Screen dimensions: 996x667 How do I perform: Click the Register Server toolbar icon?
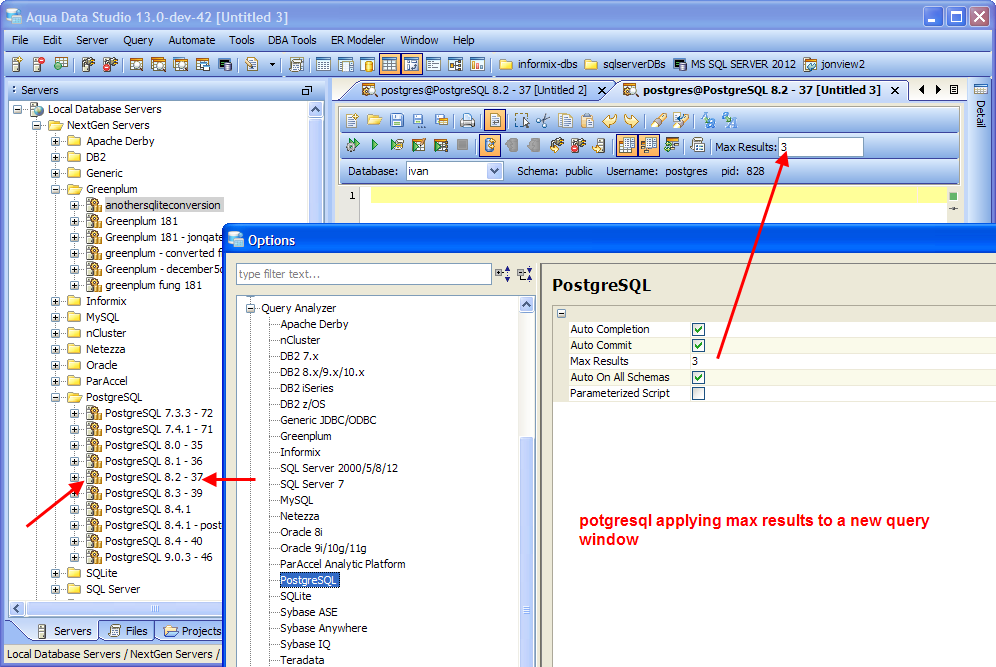(x=17, y=64)
